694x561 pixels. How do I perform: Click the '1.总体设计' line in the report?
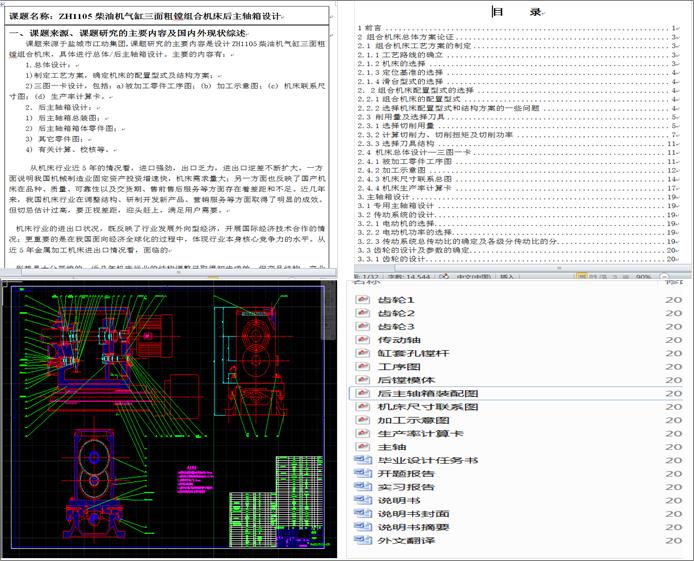click(x=48, y=65)
